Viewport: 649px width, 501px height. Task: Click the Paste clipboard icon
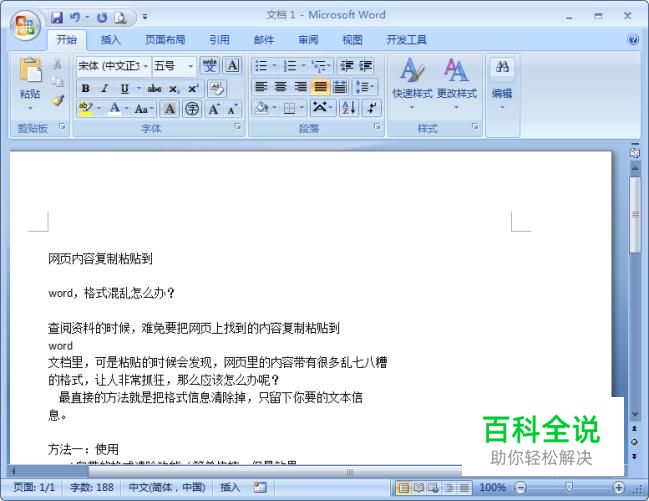30,70
